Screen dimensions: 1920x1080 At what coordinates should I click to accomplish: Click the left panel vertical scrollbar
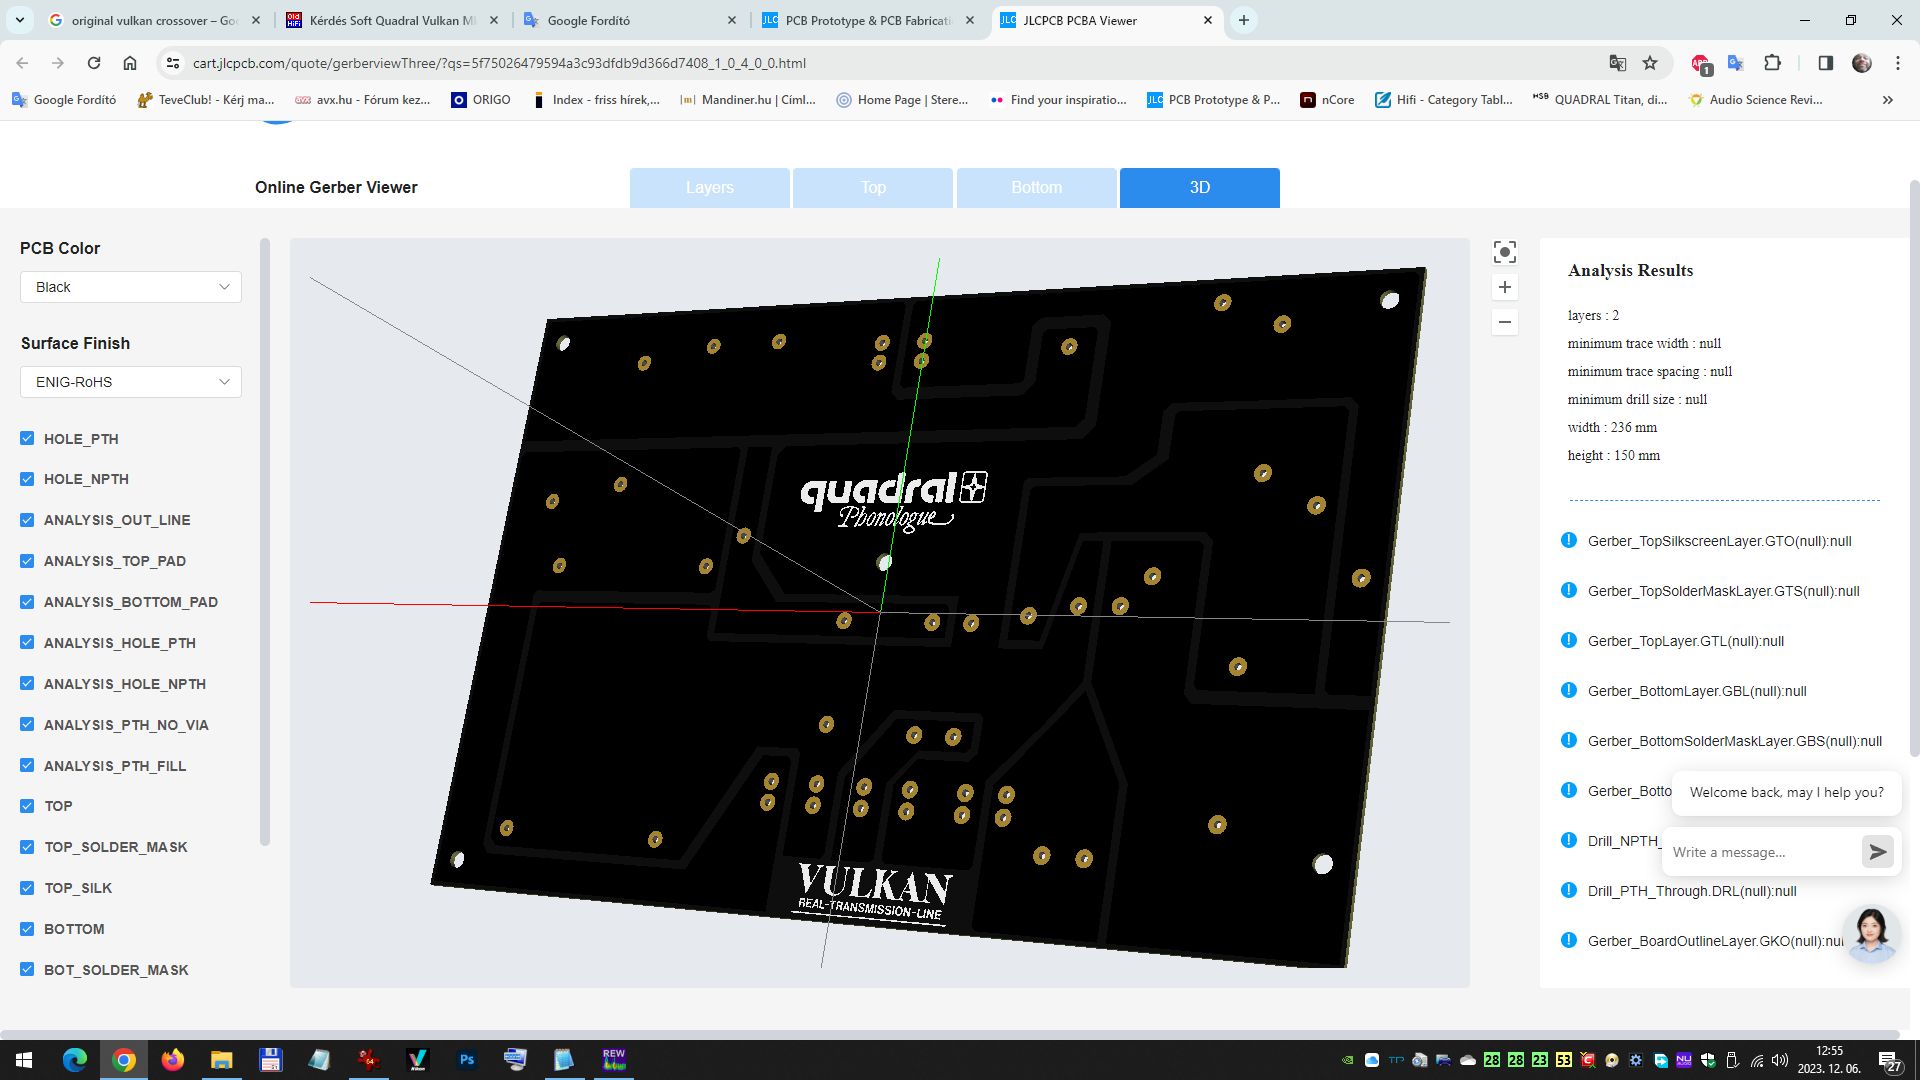(265, 540)
